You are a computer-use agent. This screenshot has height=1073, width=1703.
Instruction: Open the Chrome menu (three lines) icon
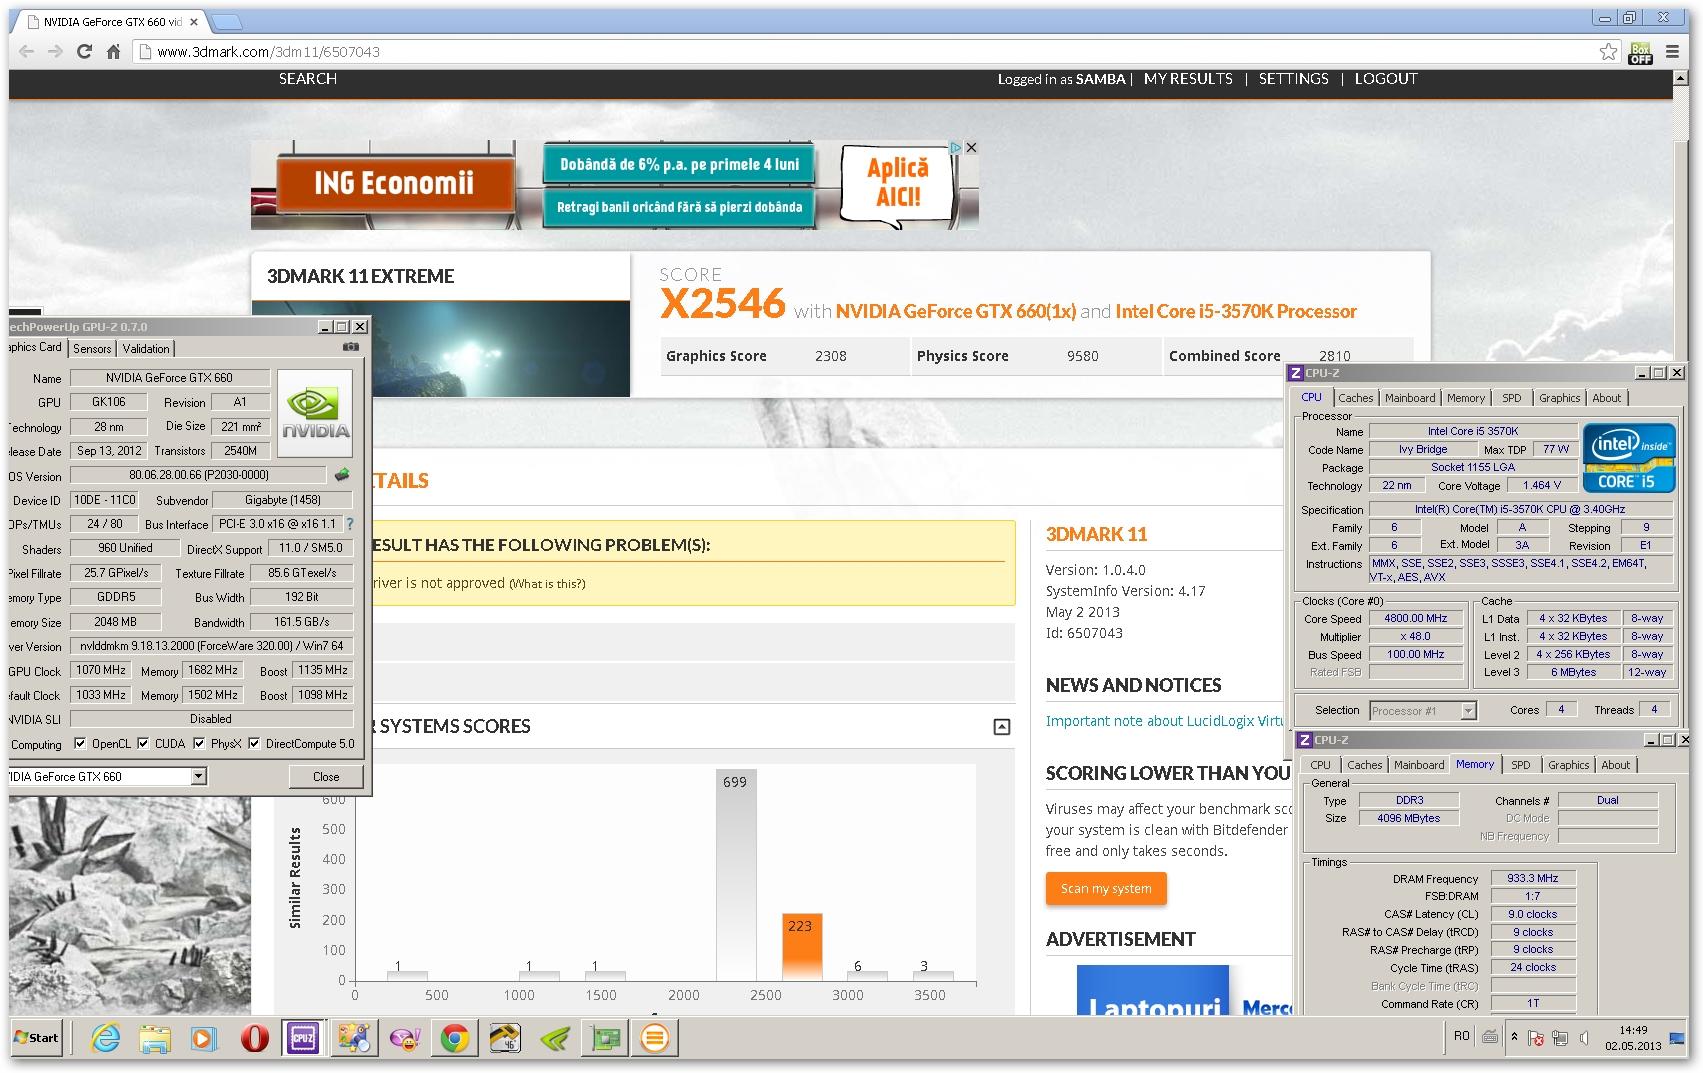coord(1672,52)
